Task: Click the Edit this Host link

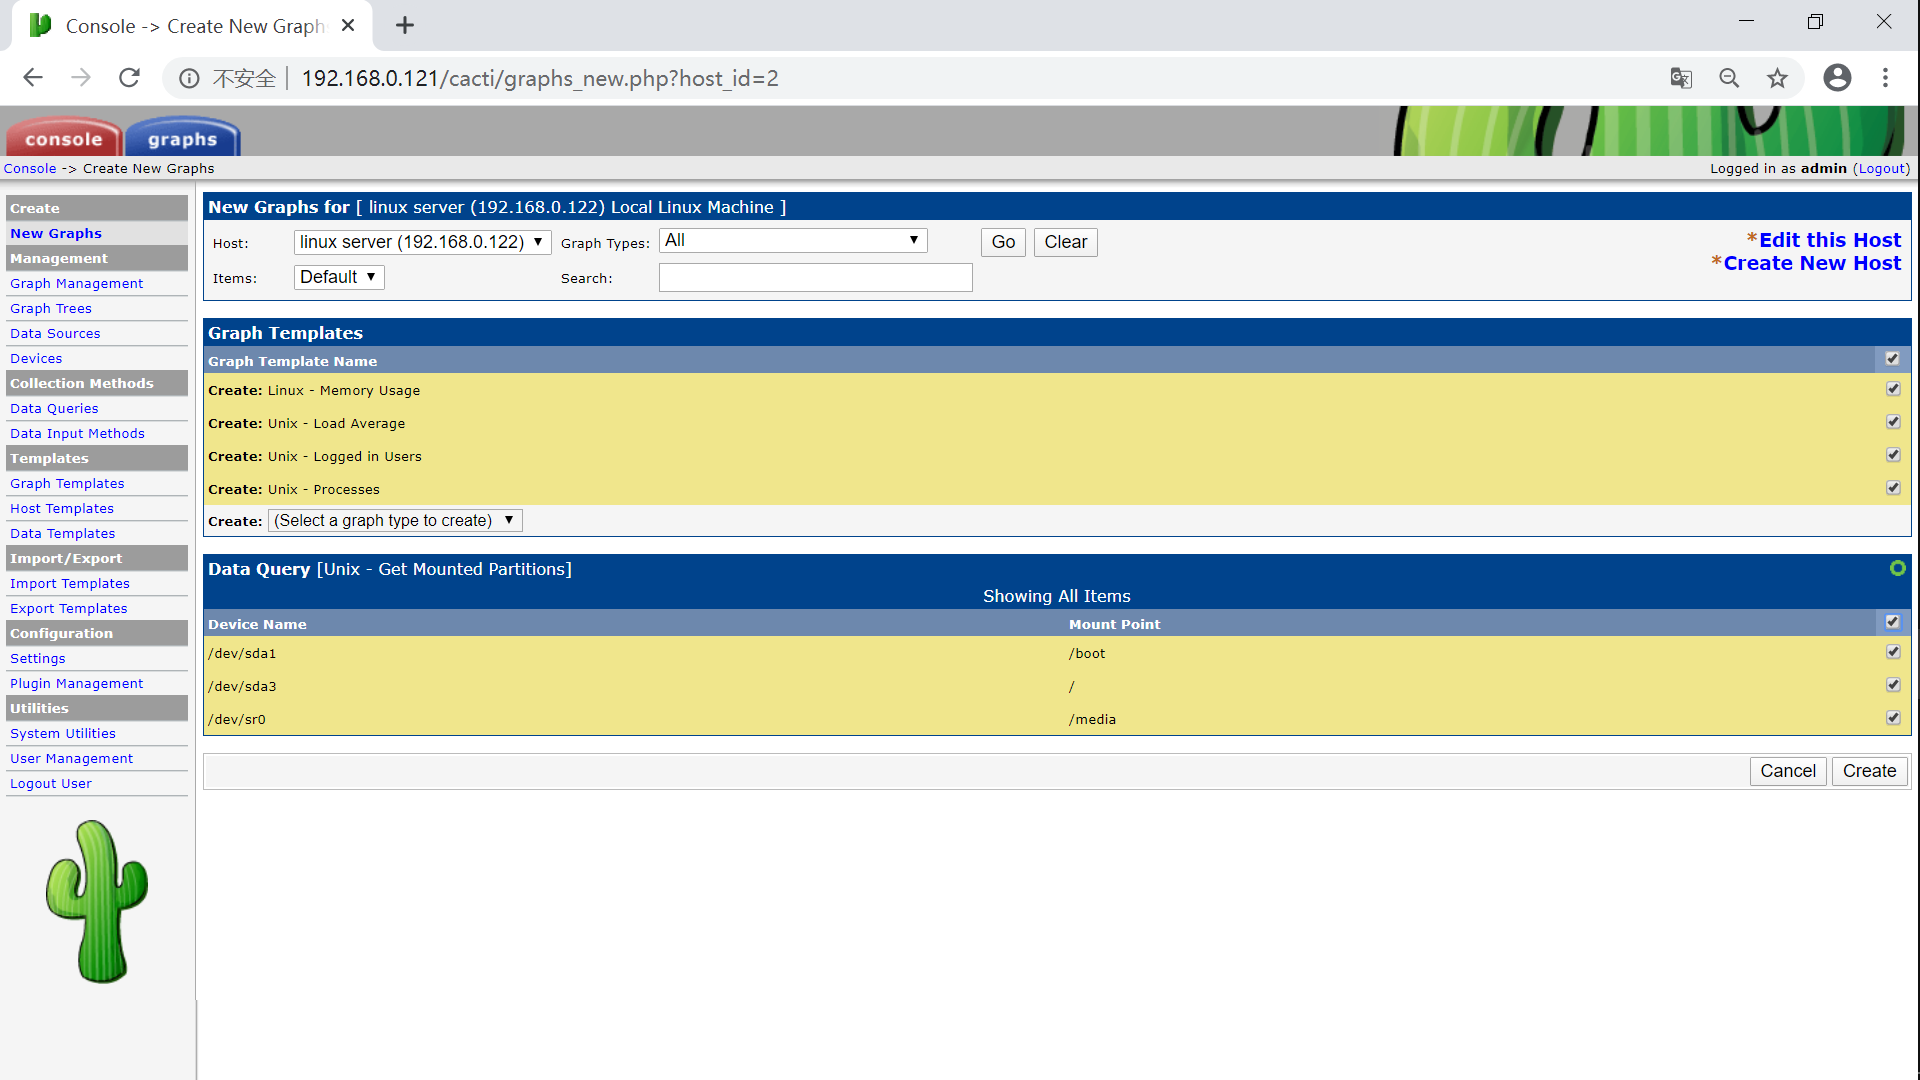Action: point(1829,240)
